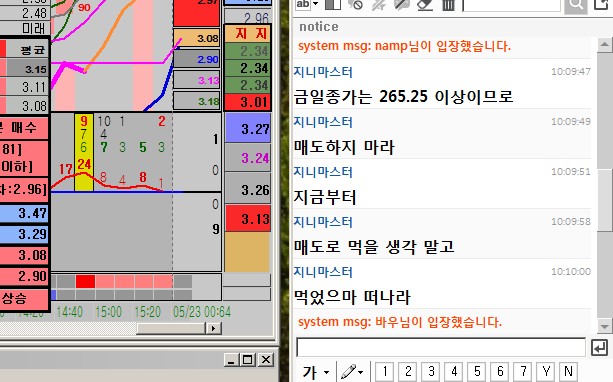Click the blocked chat bubble icon

click(355, 4)
